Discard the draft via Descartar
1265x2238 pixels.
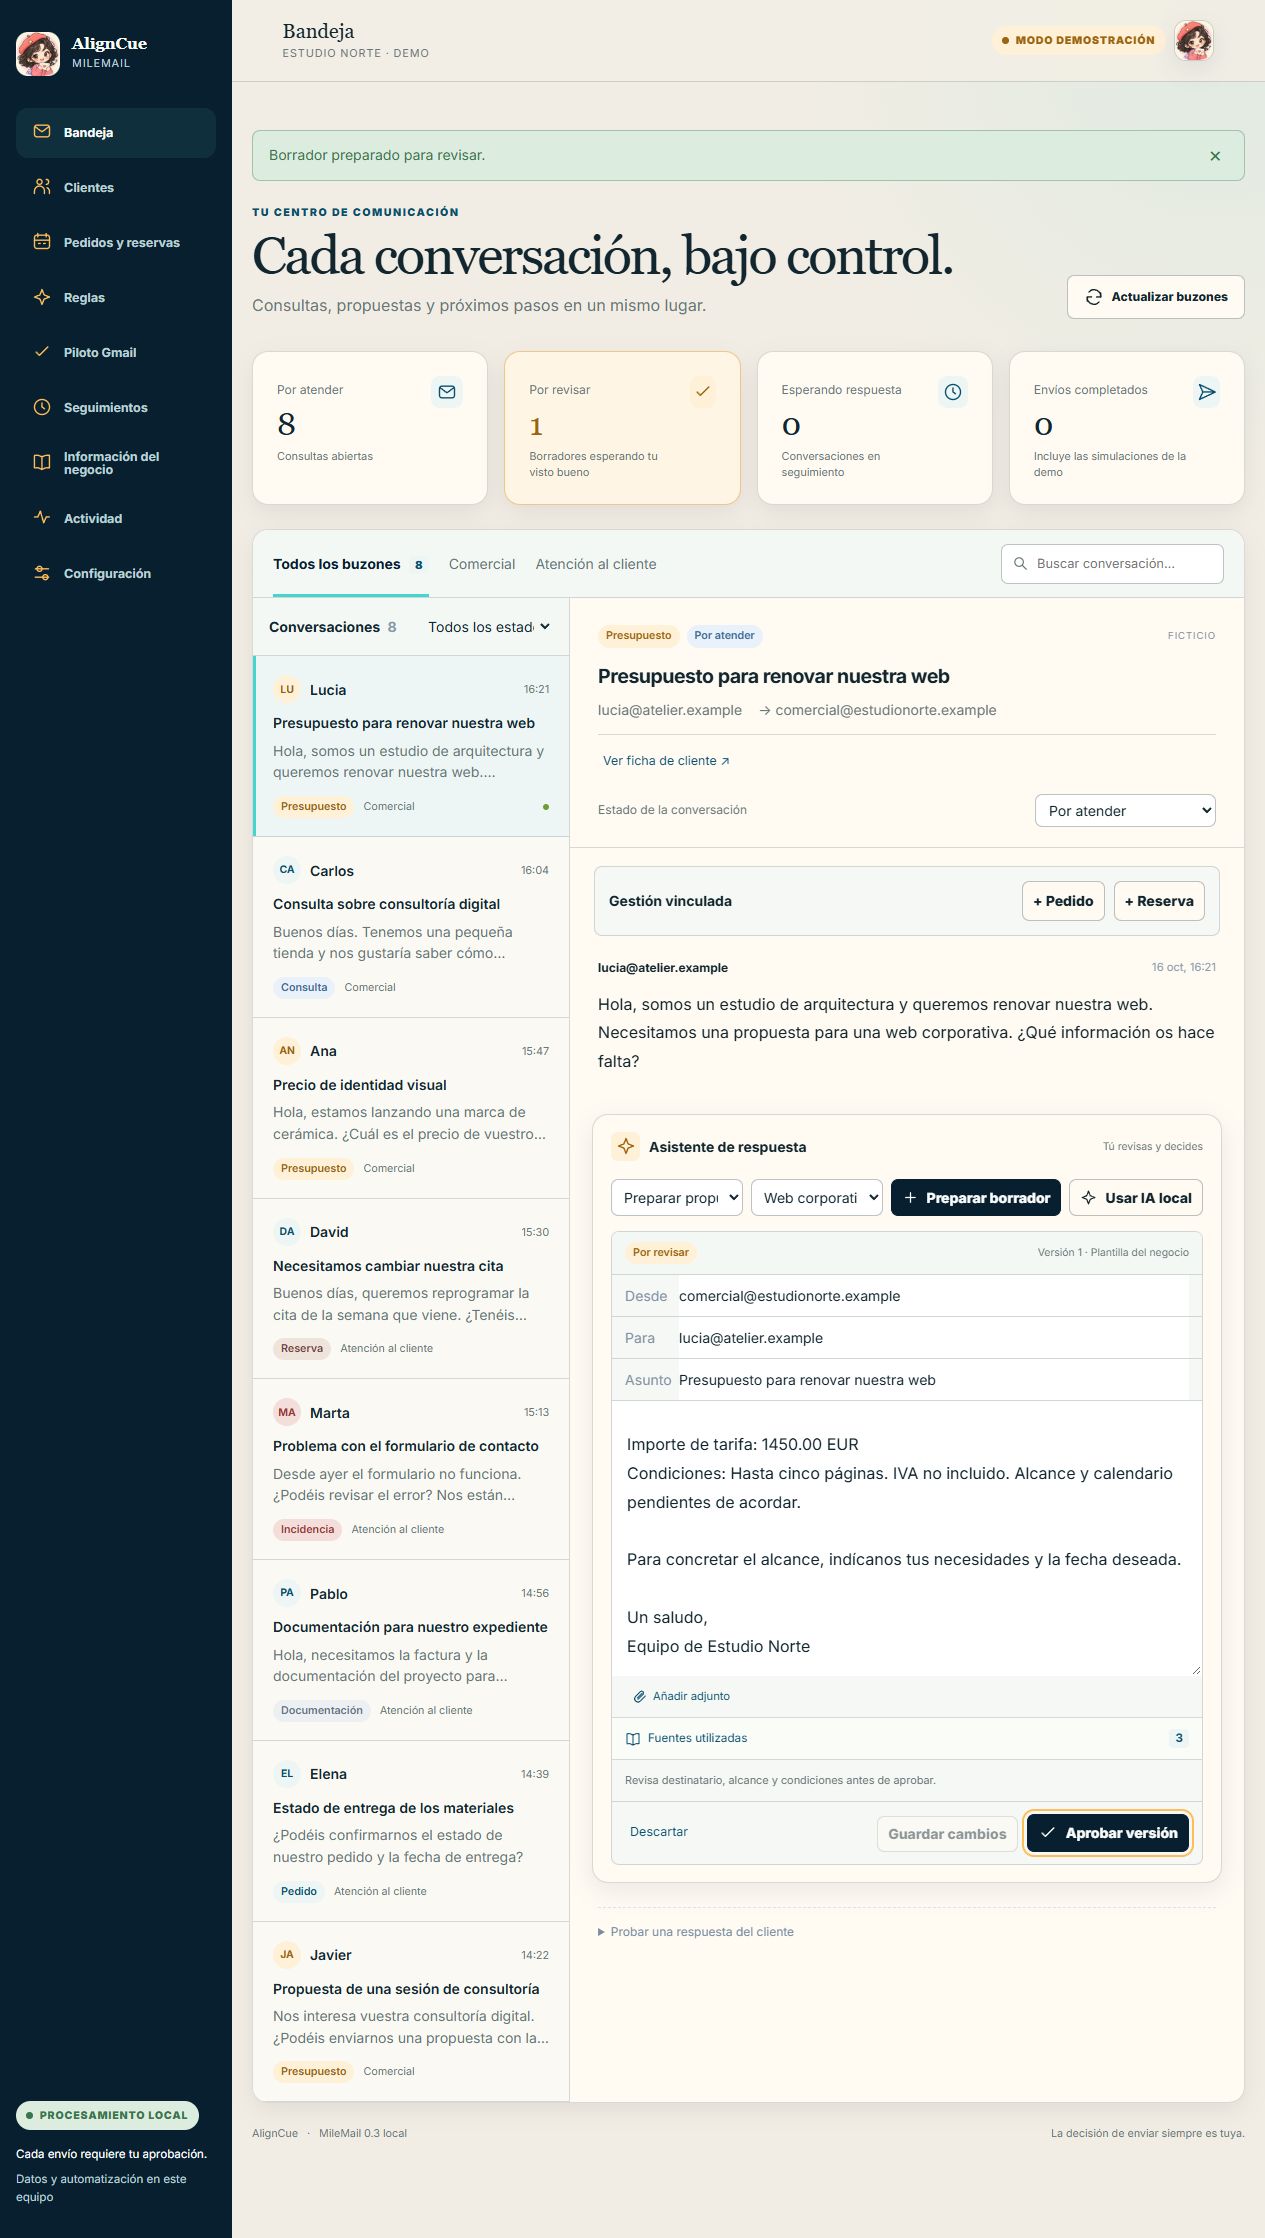(x=659, y=1832)
